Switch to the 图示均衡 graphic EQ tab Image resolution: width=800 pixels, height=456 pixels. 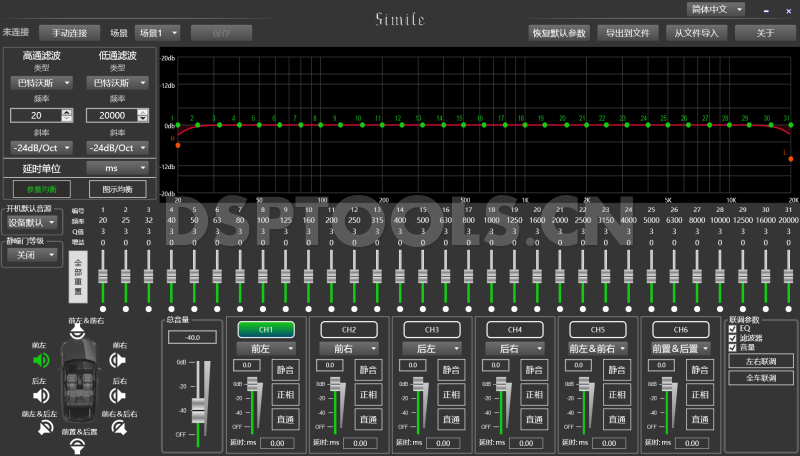(117, 188)
